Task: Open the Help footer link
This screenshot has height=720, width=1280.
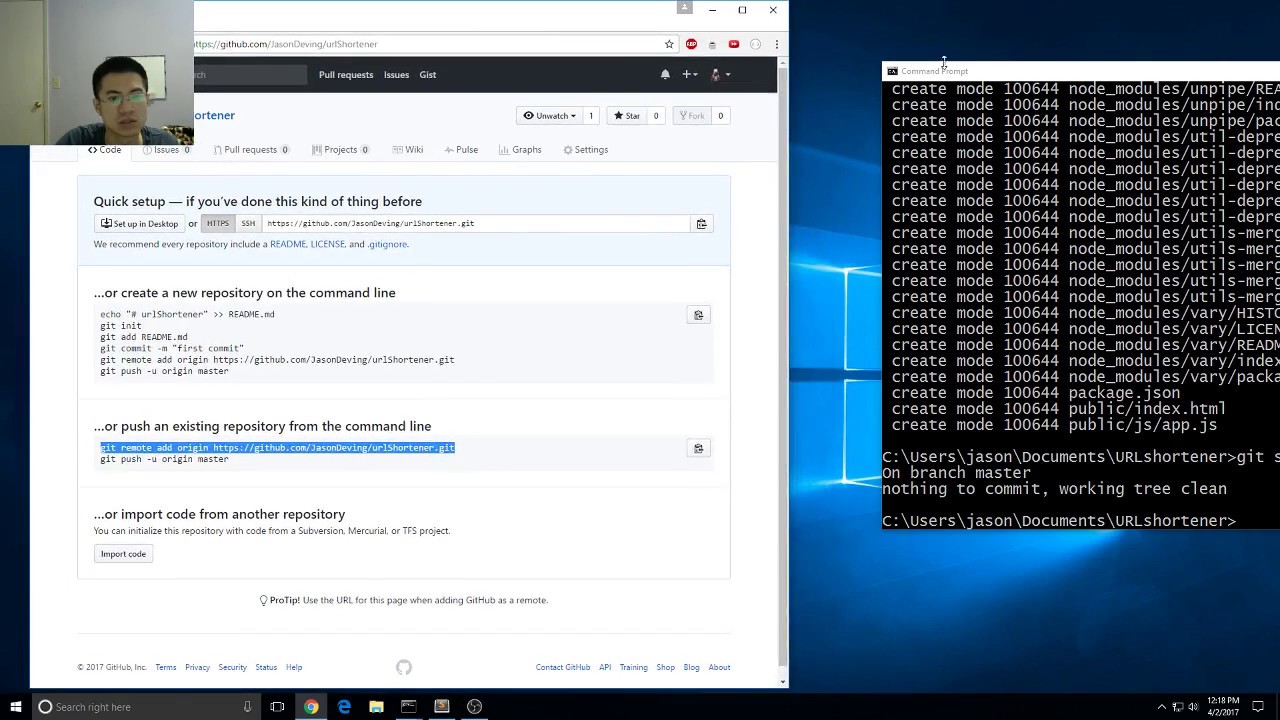Action: point(294,667)
